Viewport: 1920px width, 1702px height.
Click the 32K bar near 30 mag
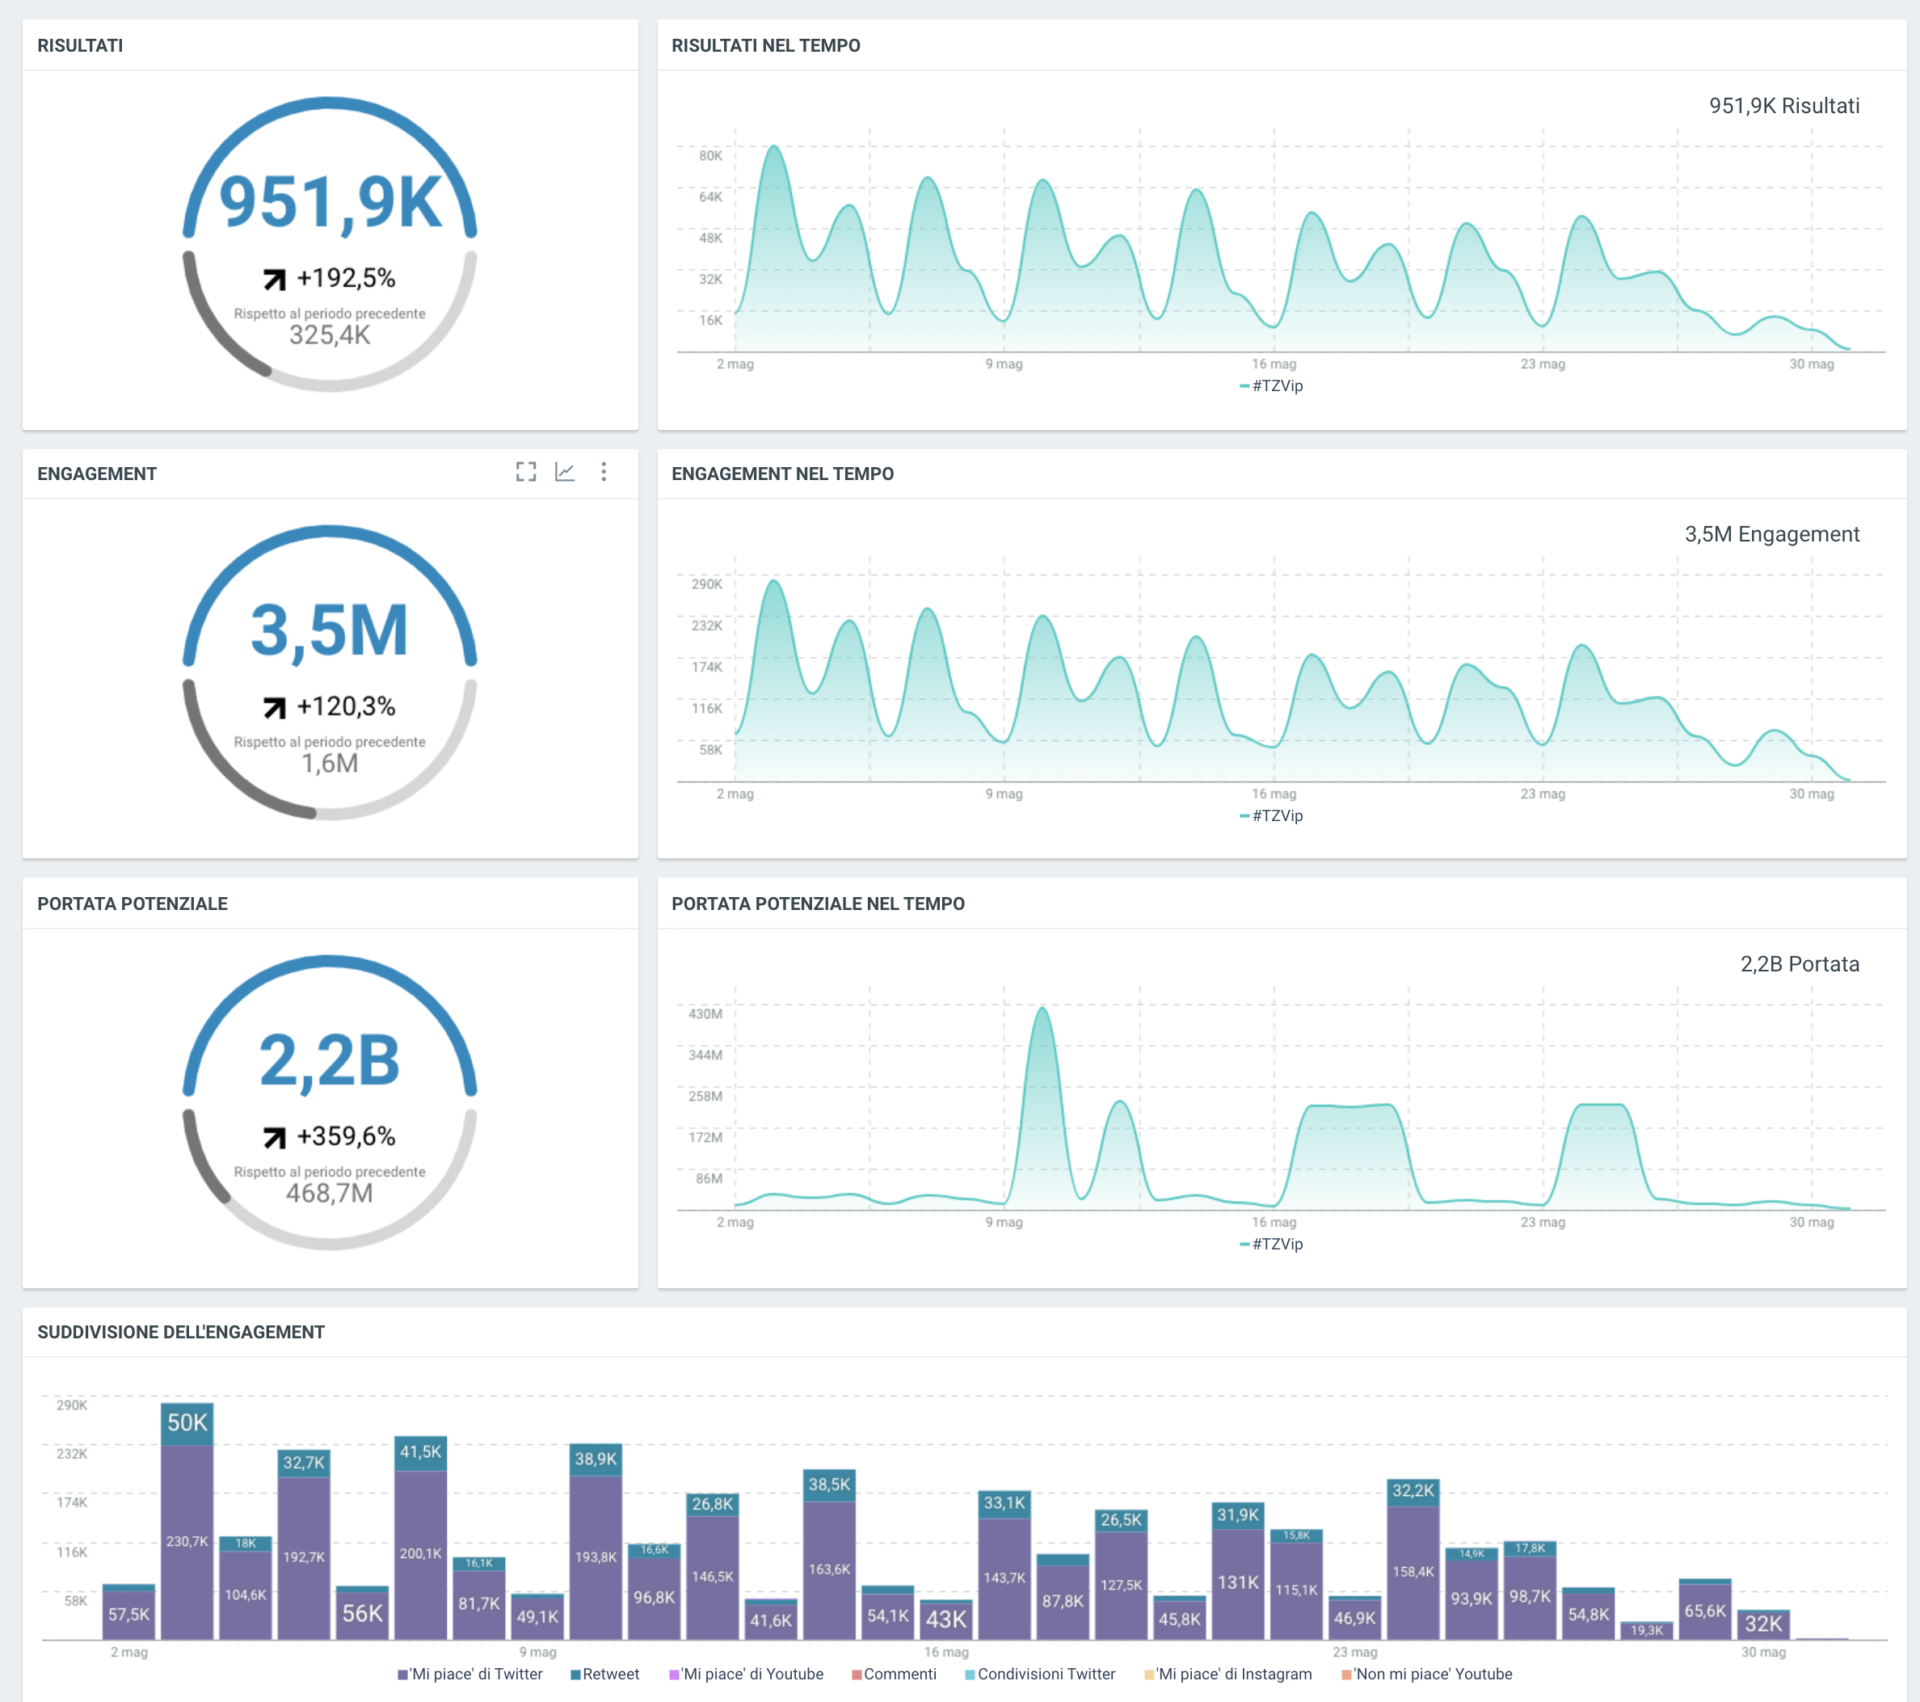[1763, 1624]
